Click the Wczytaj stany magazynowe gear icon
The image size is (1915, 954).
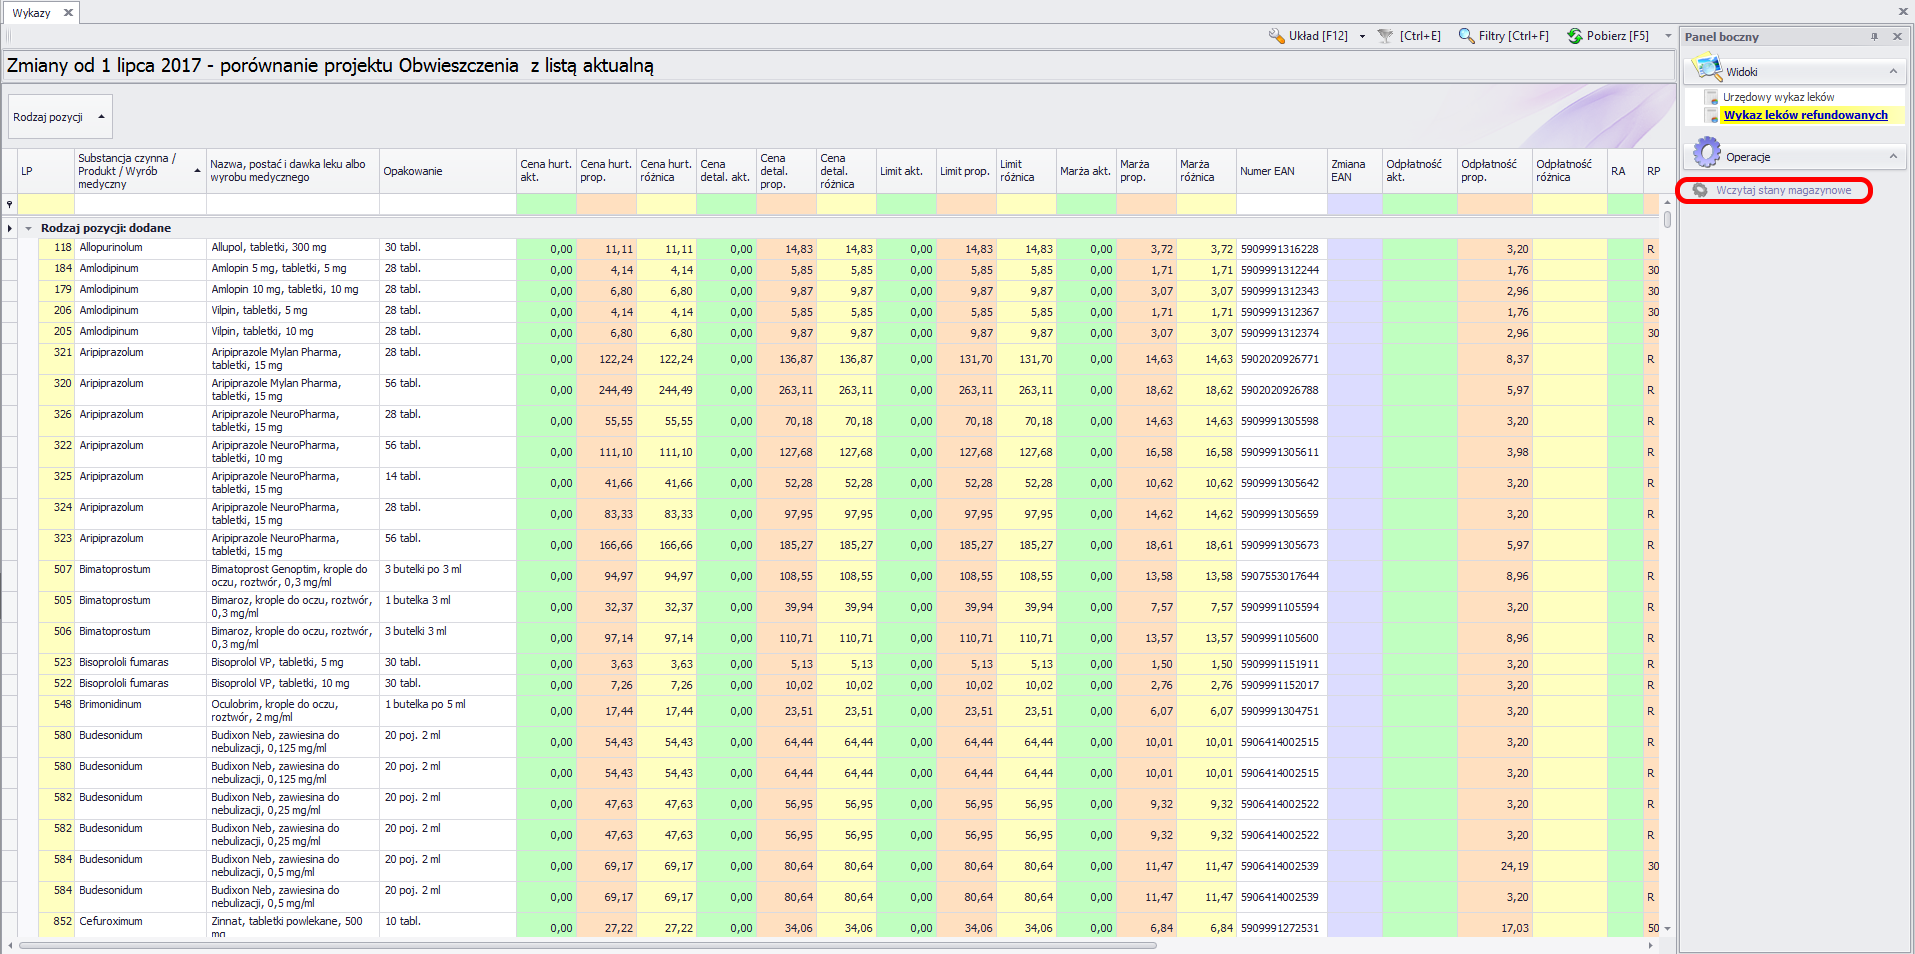point(1700,191)
